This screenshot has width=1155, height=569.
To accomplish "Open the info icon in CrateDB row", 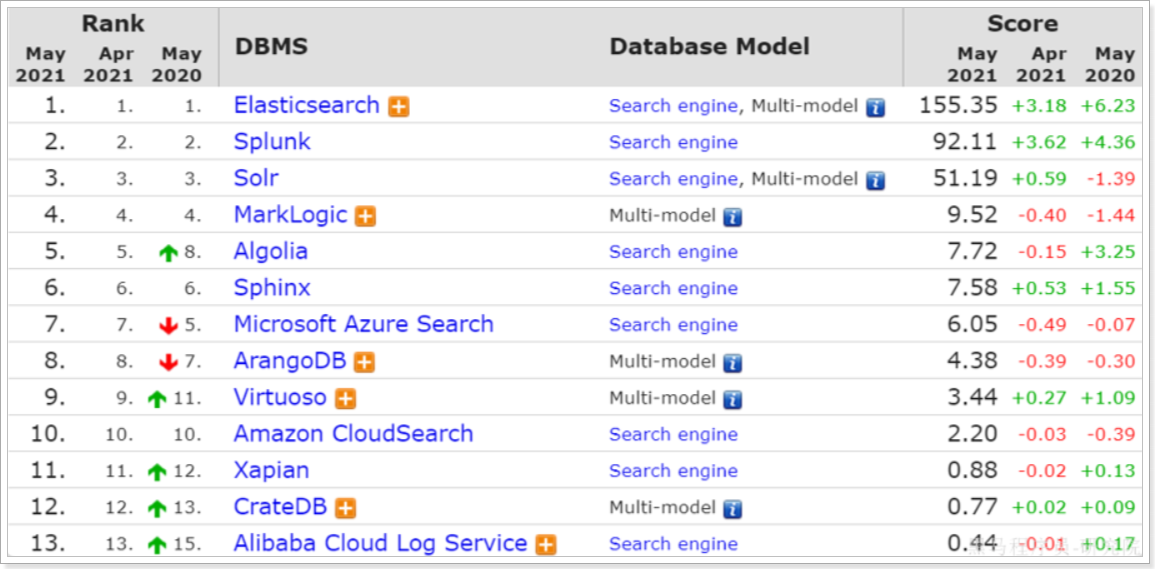I will point(732,509).
